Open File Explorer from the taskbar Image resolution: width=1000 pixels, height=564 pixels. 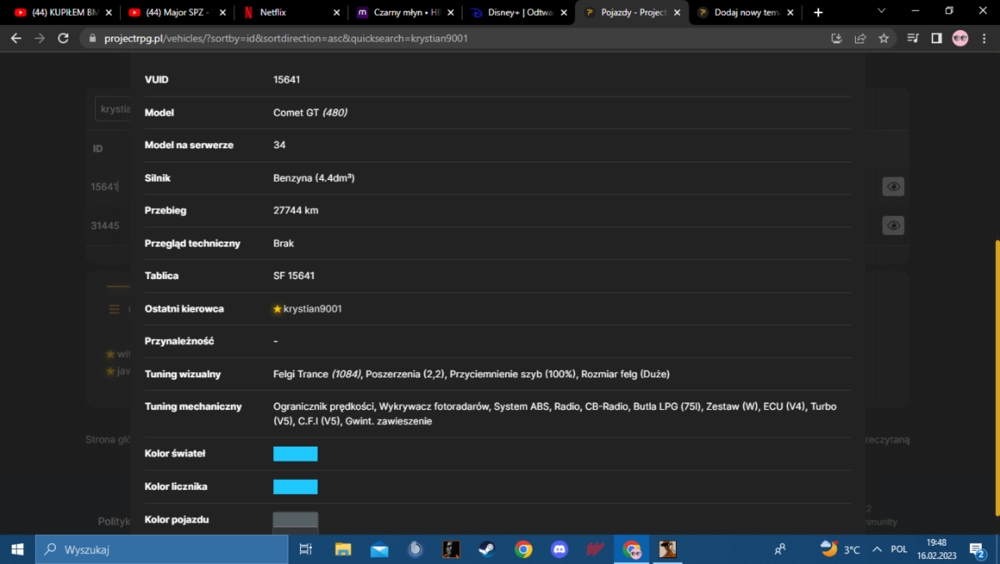(342, 549)
